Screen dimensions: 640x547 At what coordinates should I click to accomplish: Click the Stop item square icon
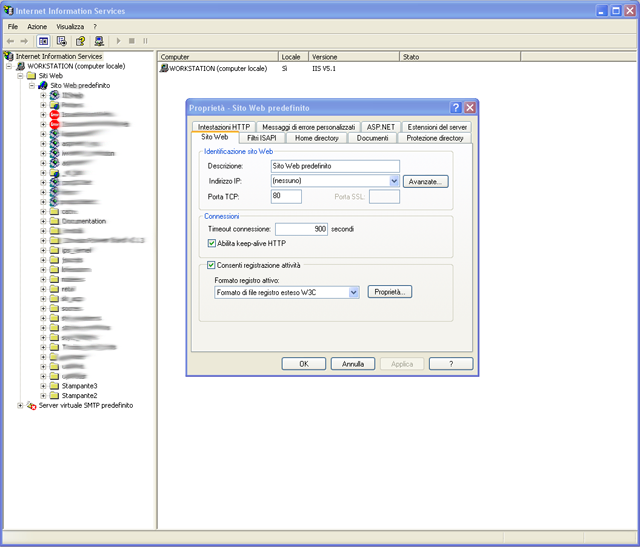tap(132, 41)
